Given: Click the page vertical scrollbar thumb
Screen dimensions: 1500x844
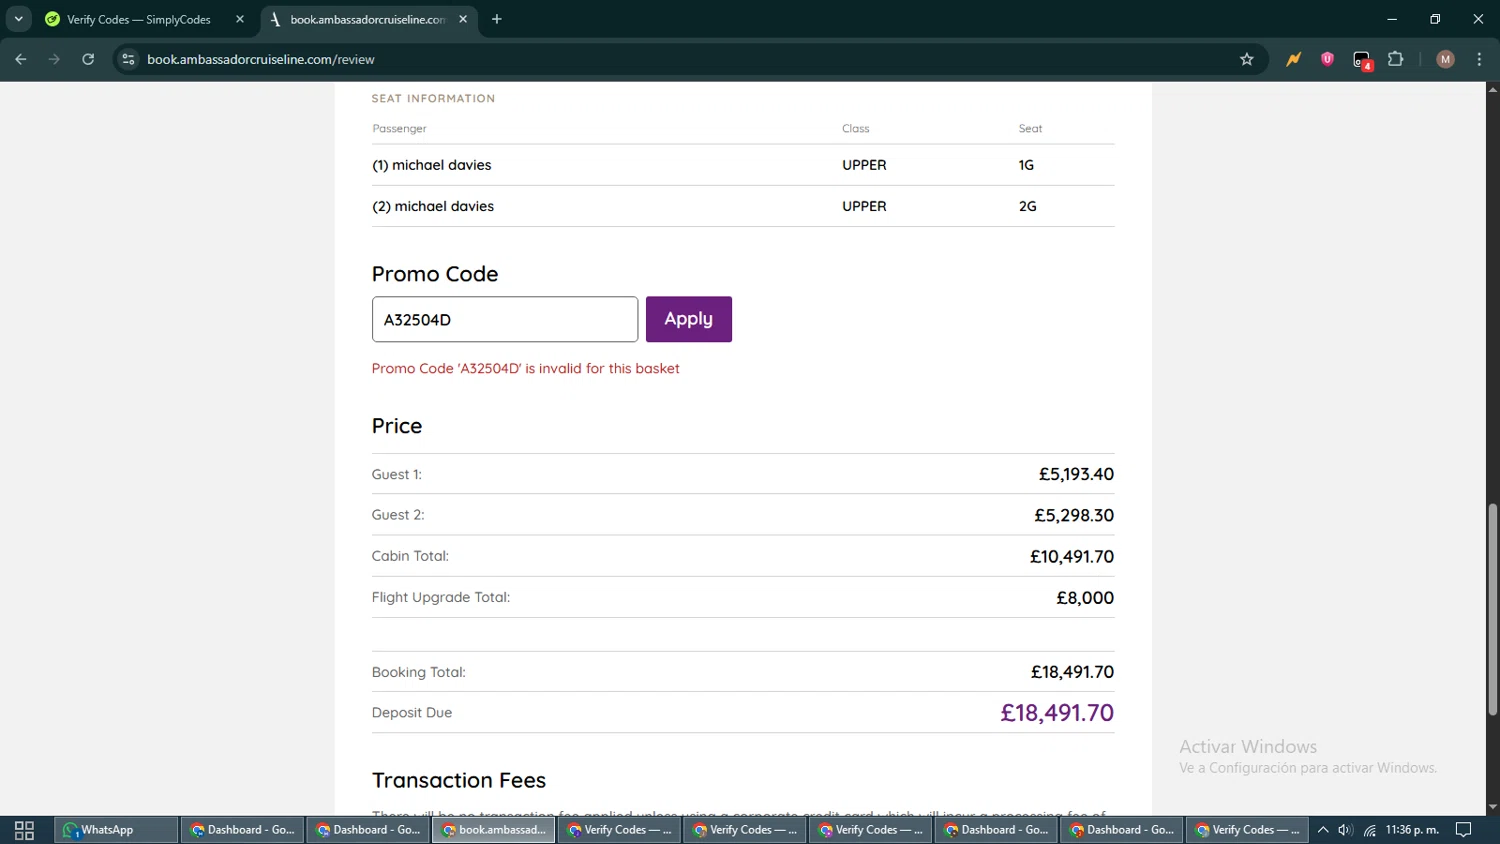Looking at the screenshot, I should pos(1492,610).
